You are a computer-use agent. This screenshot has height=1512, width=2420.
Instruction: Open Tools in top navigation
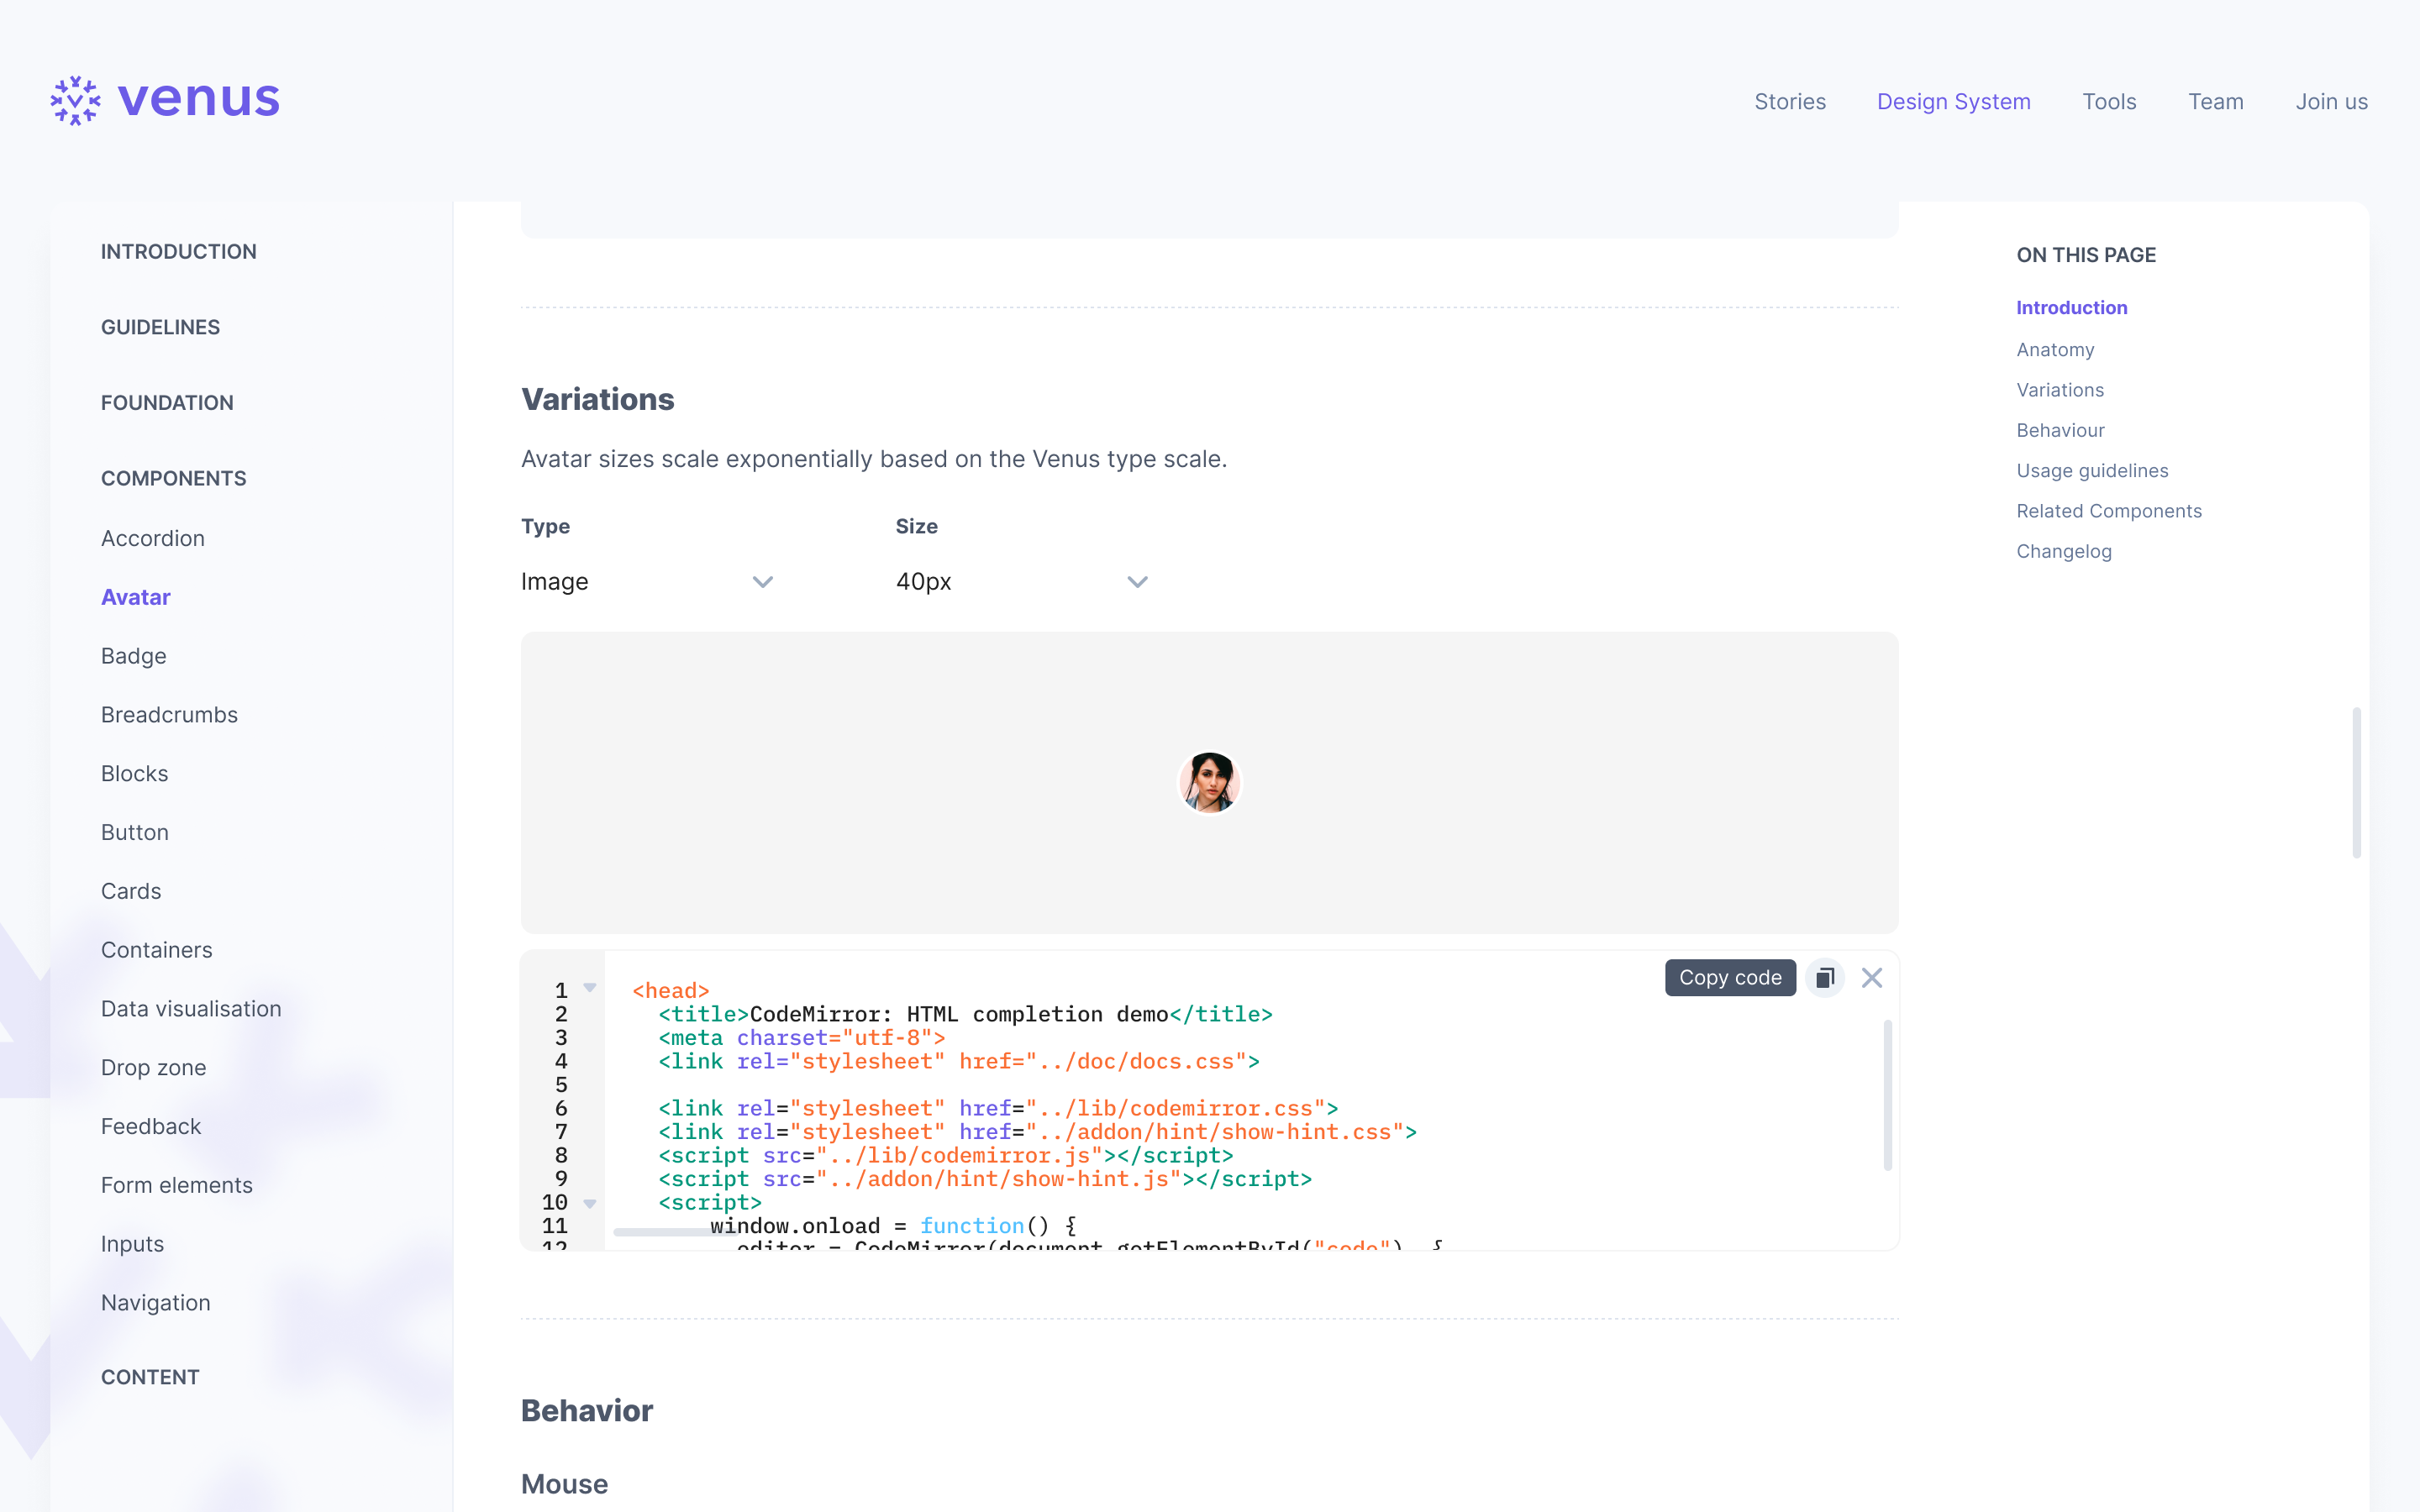pos(2109,101)
